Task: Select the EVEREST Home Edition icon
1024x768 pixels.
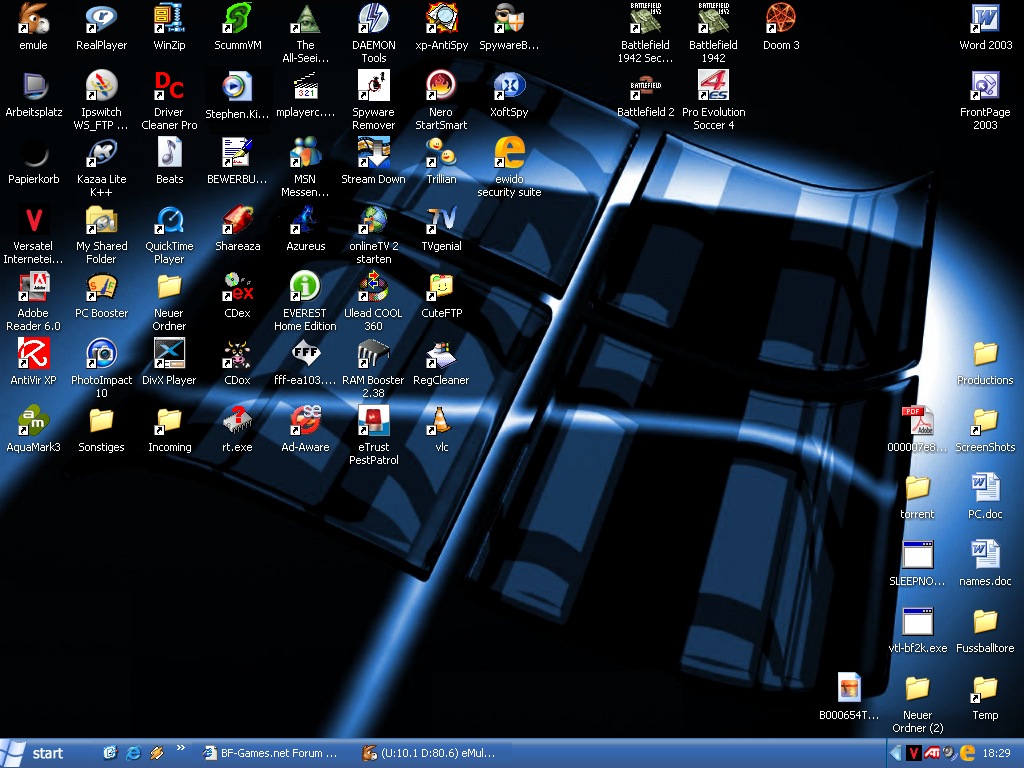Action: click(x=306, y=301)
